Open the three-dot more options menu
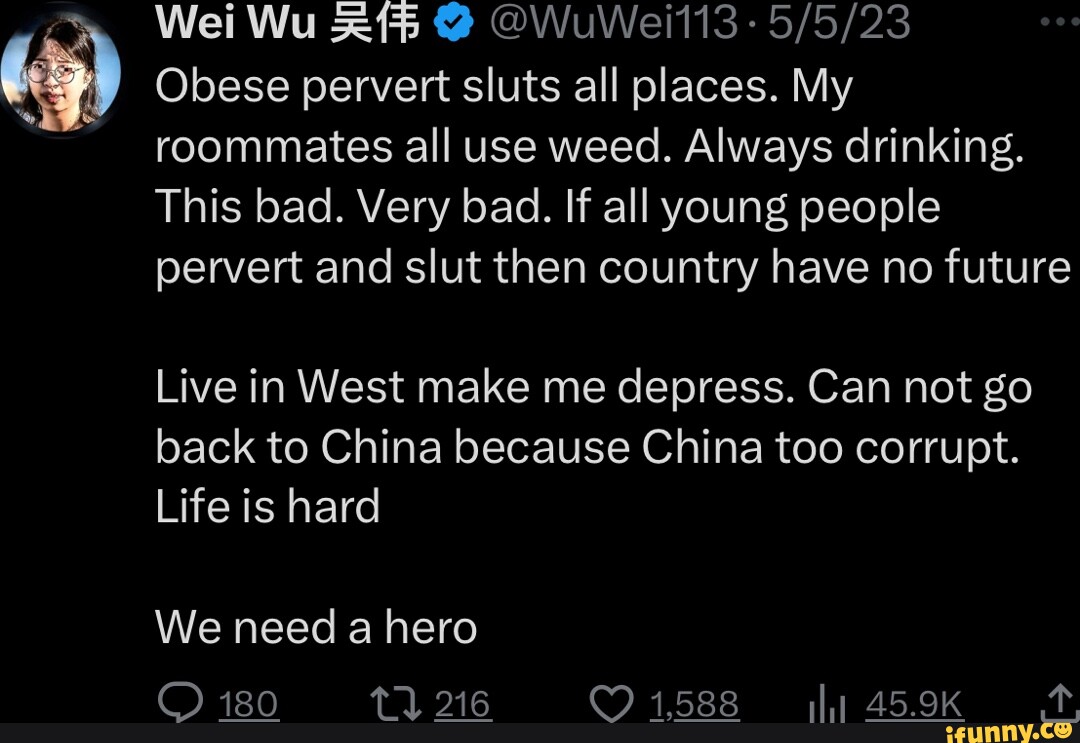This screenshot has width=1080, height=743. click(x=1059, y=21)
